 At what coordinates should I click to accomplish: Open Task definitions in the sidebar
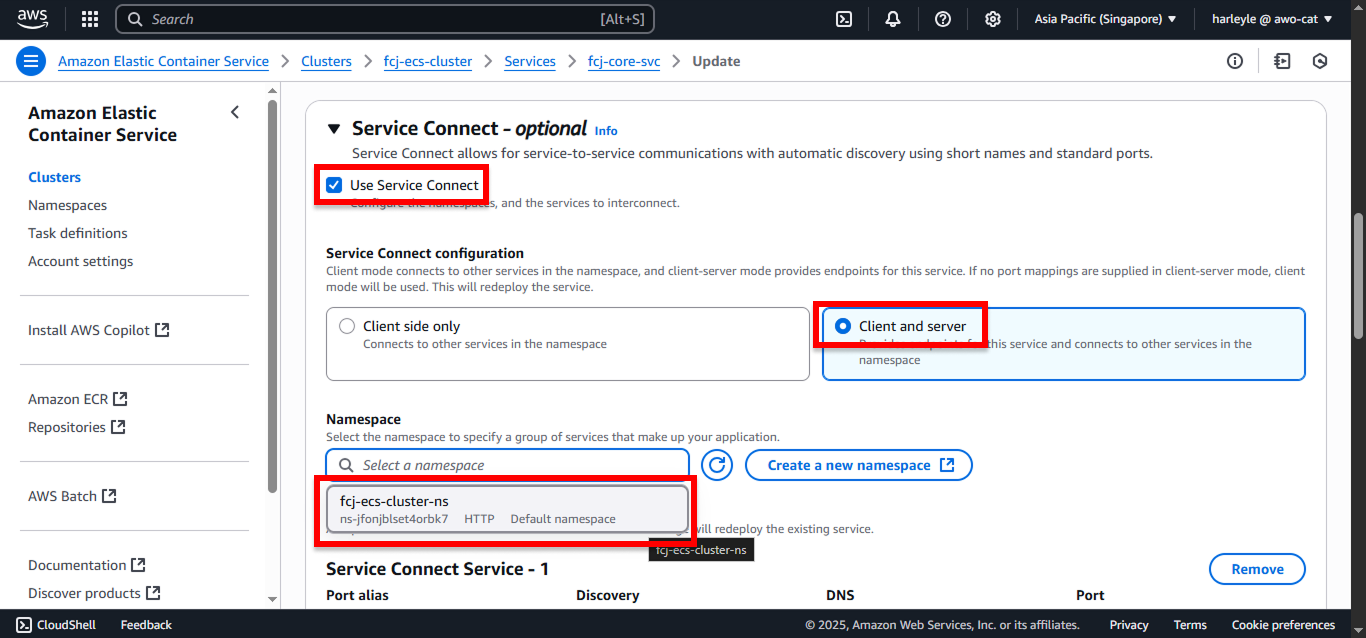point(78,233)
